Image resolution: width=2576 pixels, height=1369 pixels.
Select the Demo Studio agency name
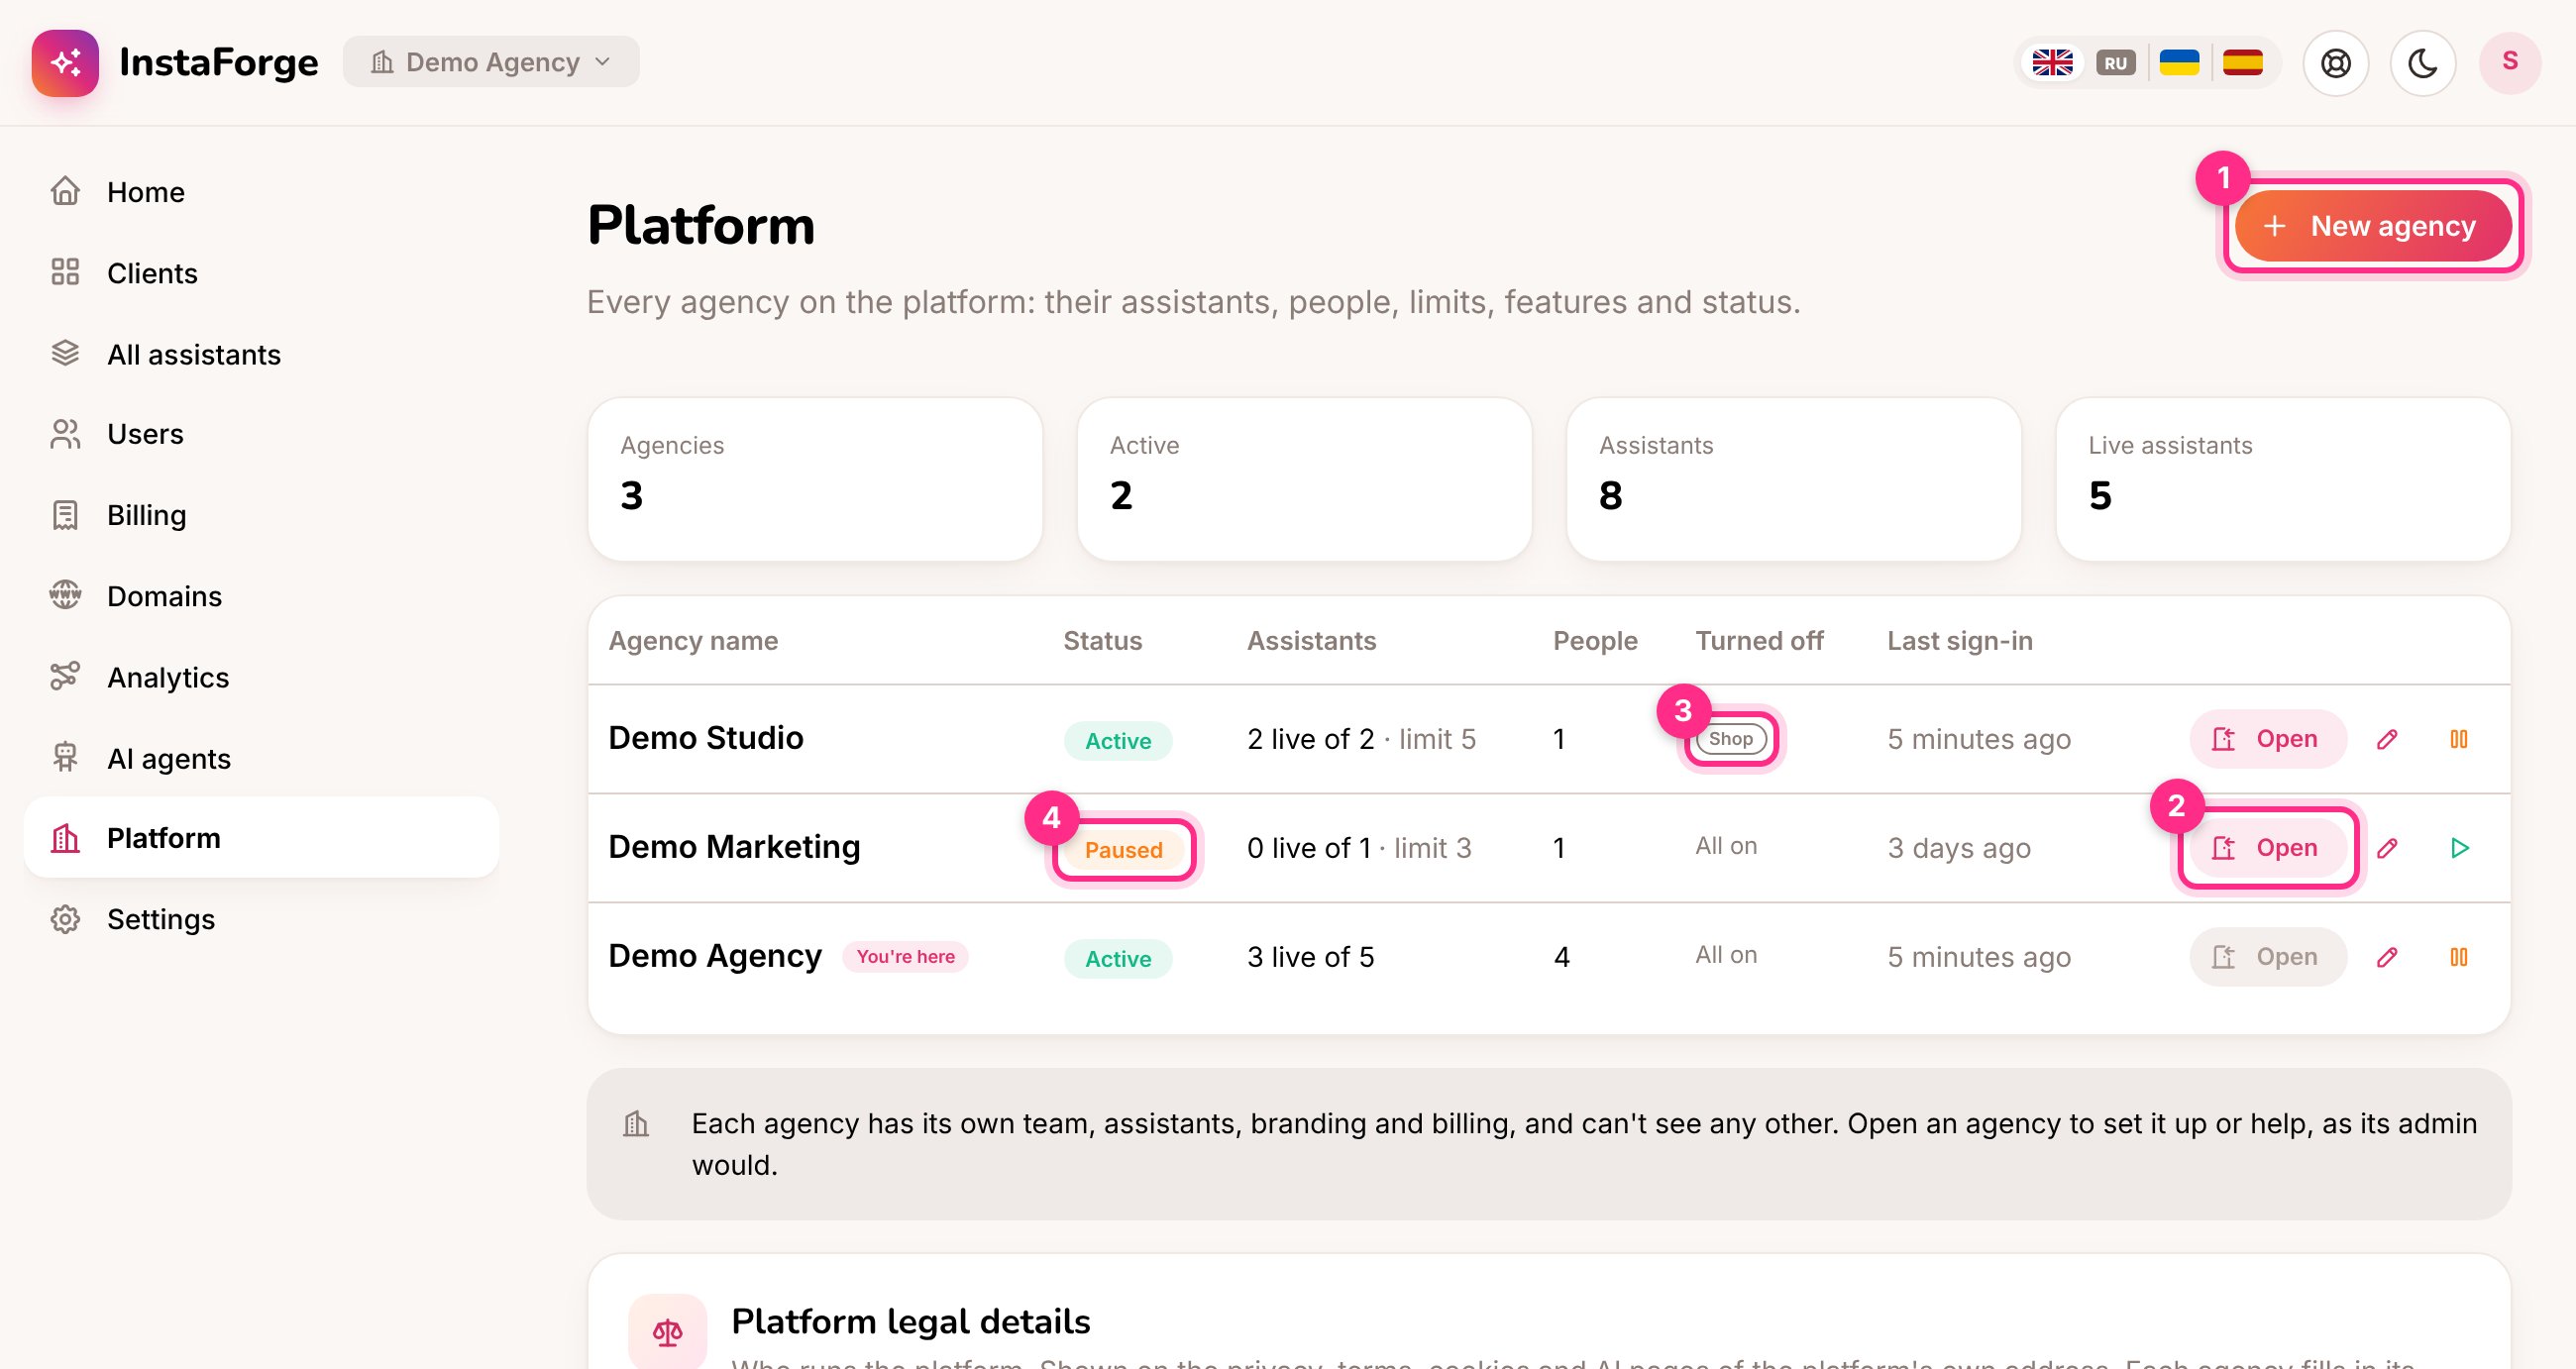pyautogui.click(x=706, y=738)
